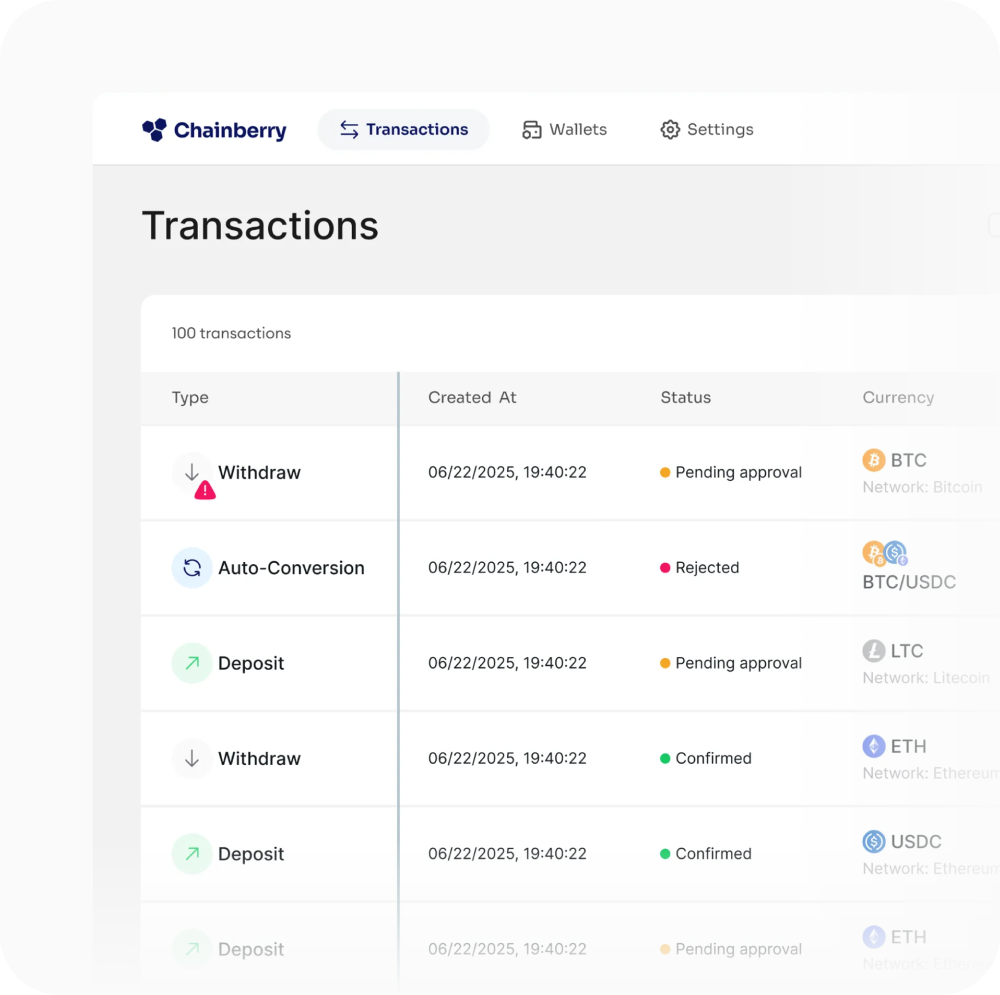Image resolution: width=1000 pixels, height=995 pixels.
Task: Click the green Deposit arrow icon for LTC
Action: click(x=192, y=663)
